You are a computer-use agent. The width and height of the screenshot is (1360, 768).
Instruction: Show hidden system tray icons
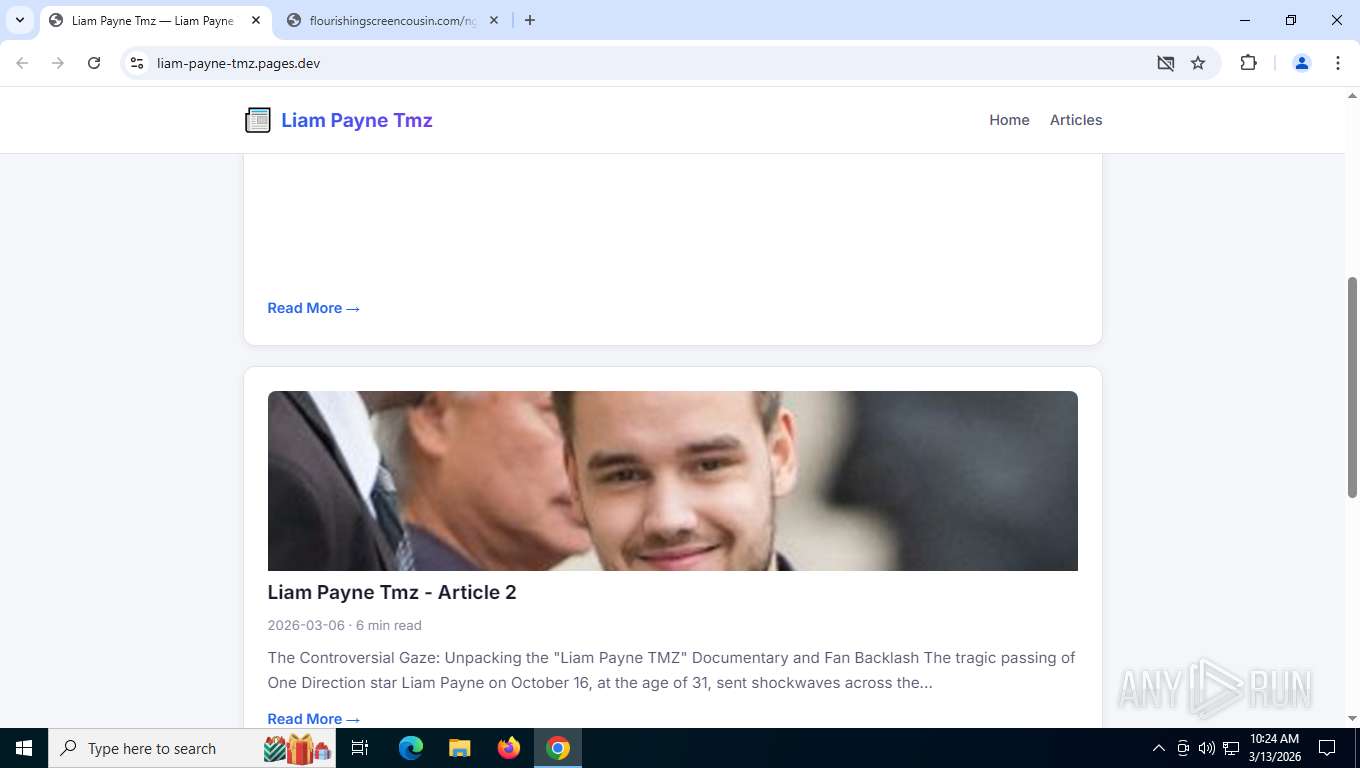click(x=1159, y=748)
